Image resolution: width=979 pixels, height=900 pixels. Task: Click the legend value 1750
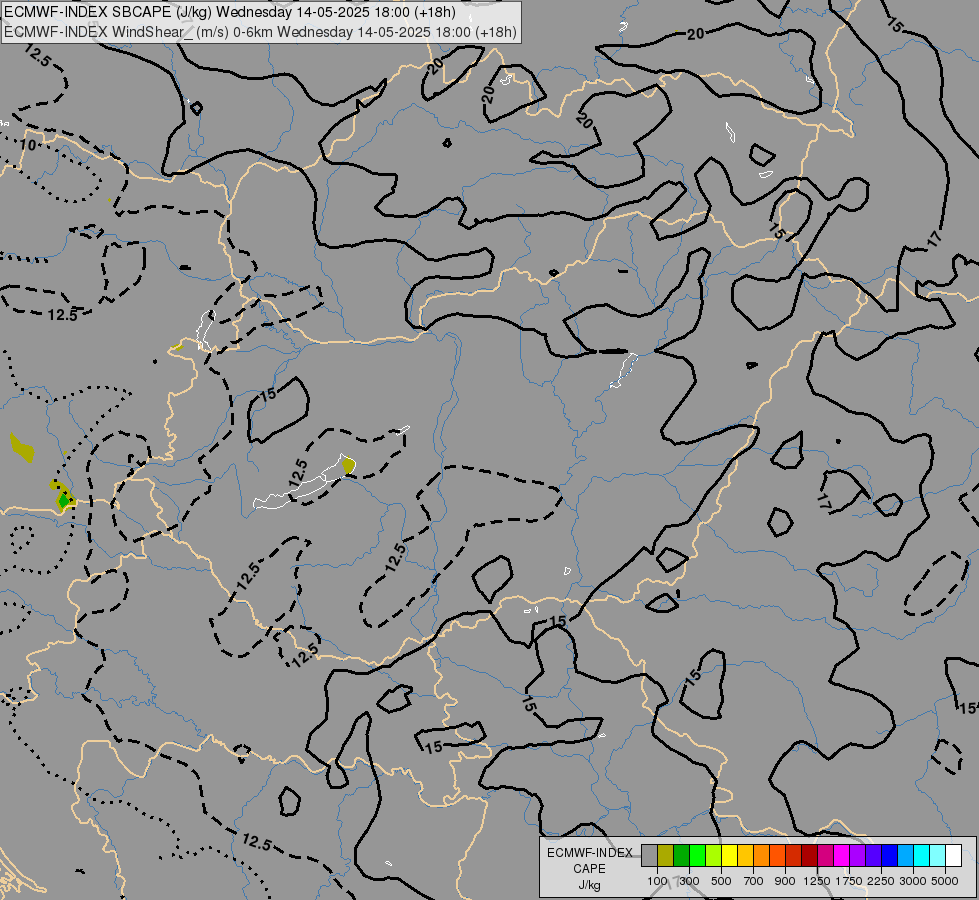tap(849, 881)
